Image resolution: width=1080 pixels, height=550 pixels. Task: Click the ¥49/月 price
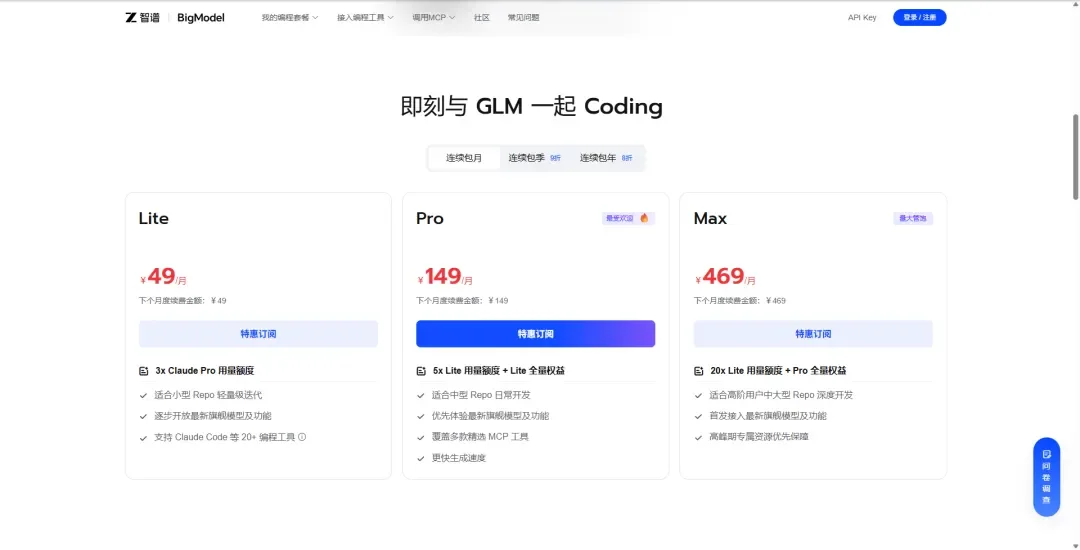[x=163, y=277]
